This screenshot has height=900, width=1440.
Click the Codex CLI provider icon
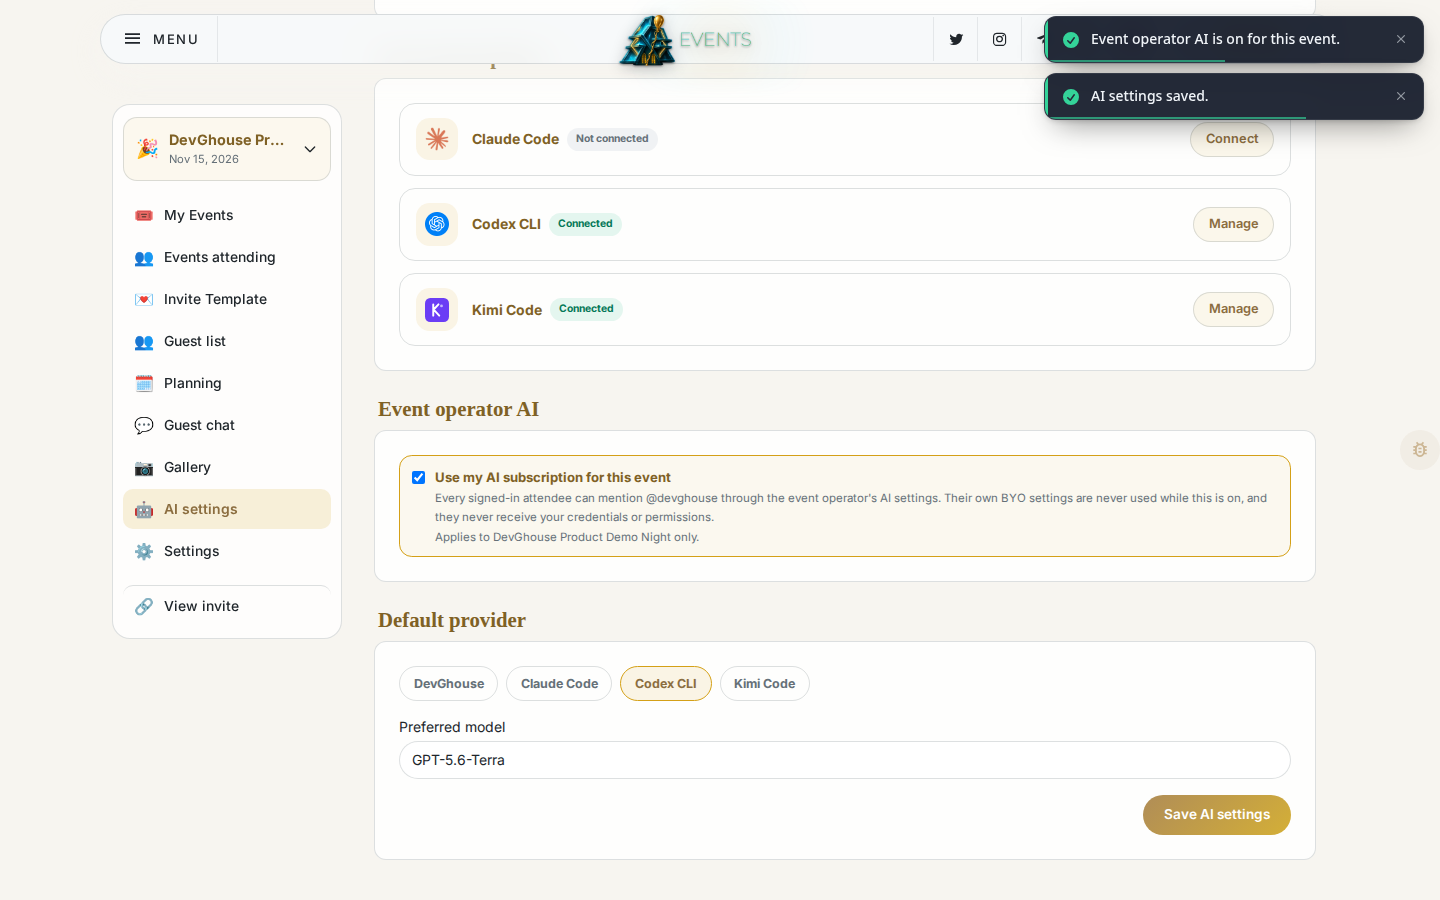[437, 224]
